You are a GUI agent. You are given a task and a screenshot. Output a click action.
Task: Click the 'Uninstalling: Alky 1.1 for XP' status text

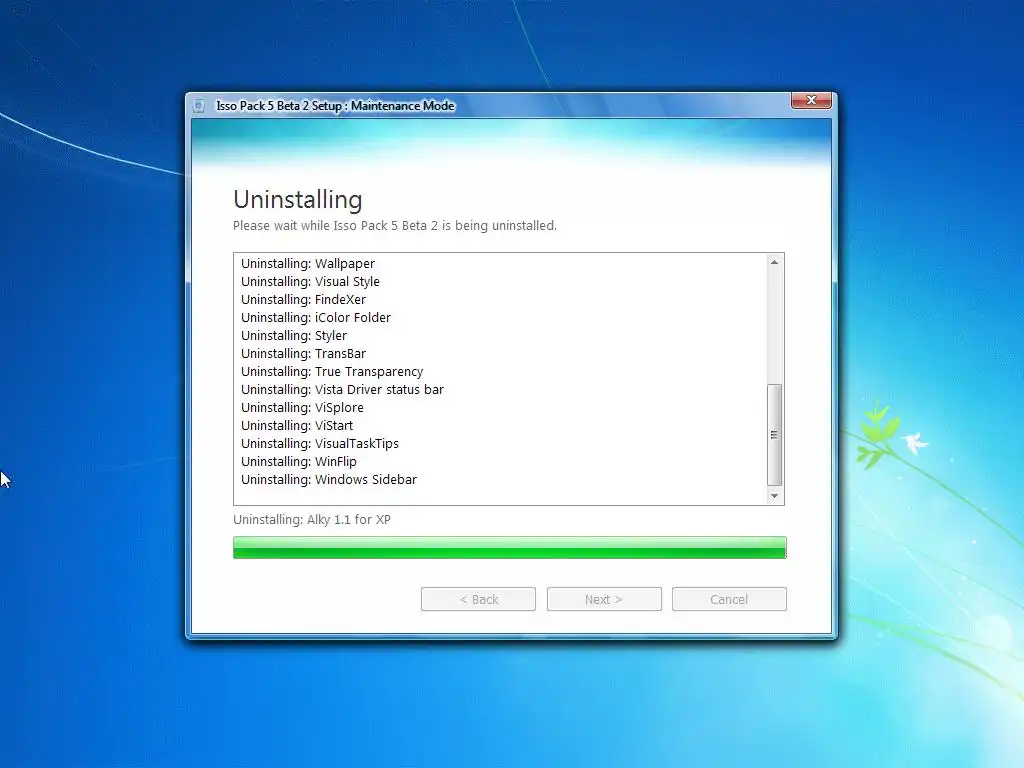click(x=312, y=519)
